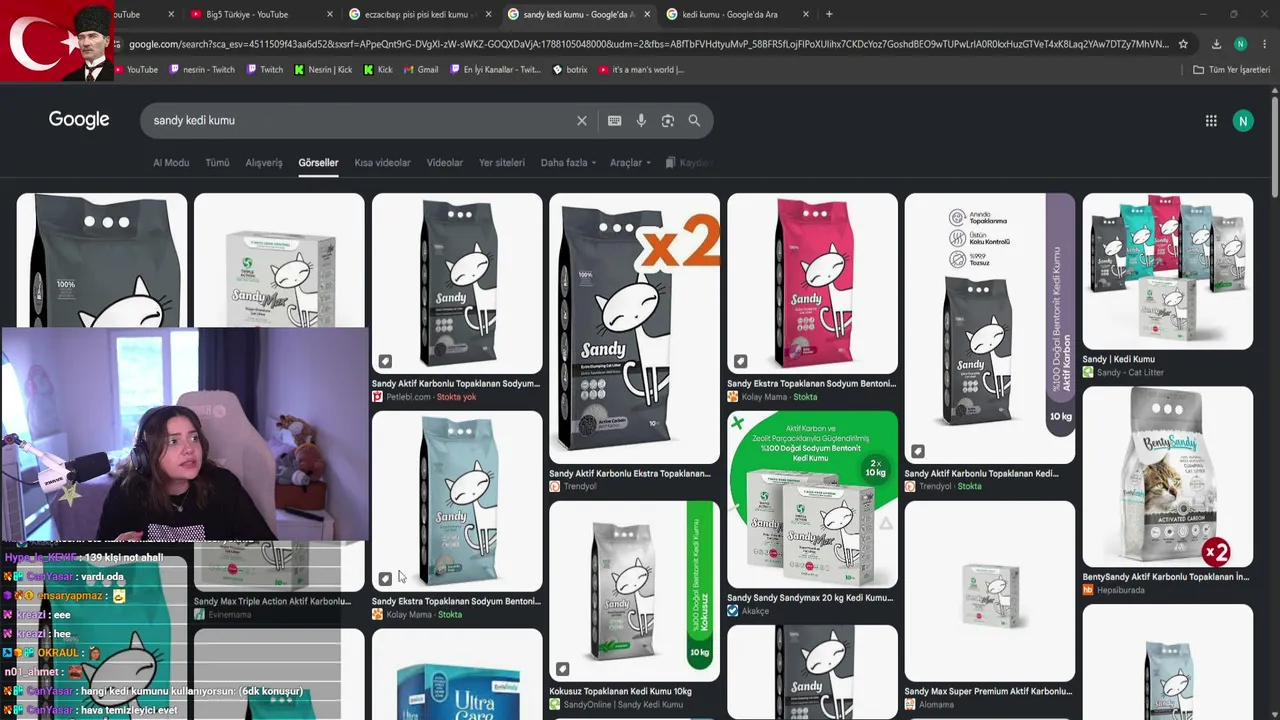
Task: Open the Tüm Yer İşaretleri bookmarks folder
Action: tap(1231, 70)
